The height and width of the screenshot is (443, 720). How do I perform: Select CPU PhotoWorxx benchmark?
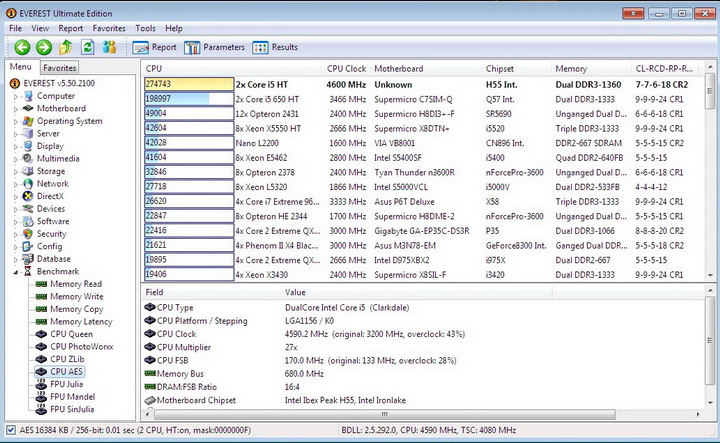(82, 347)
